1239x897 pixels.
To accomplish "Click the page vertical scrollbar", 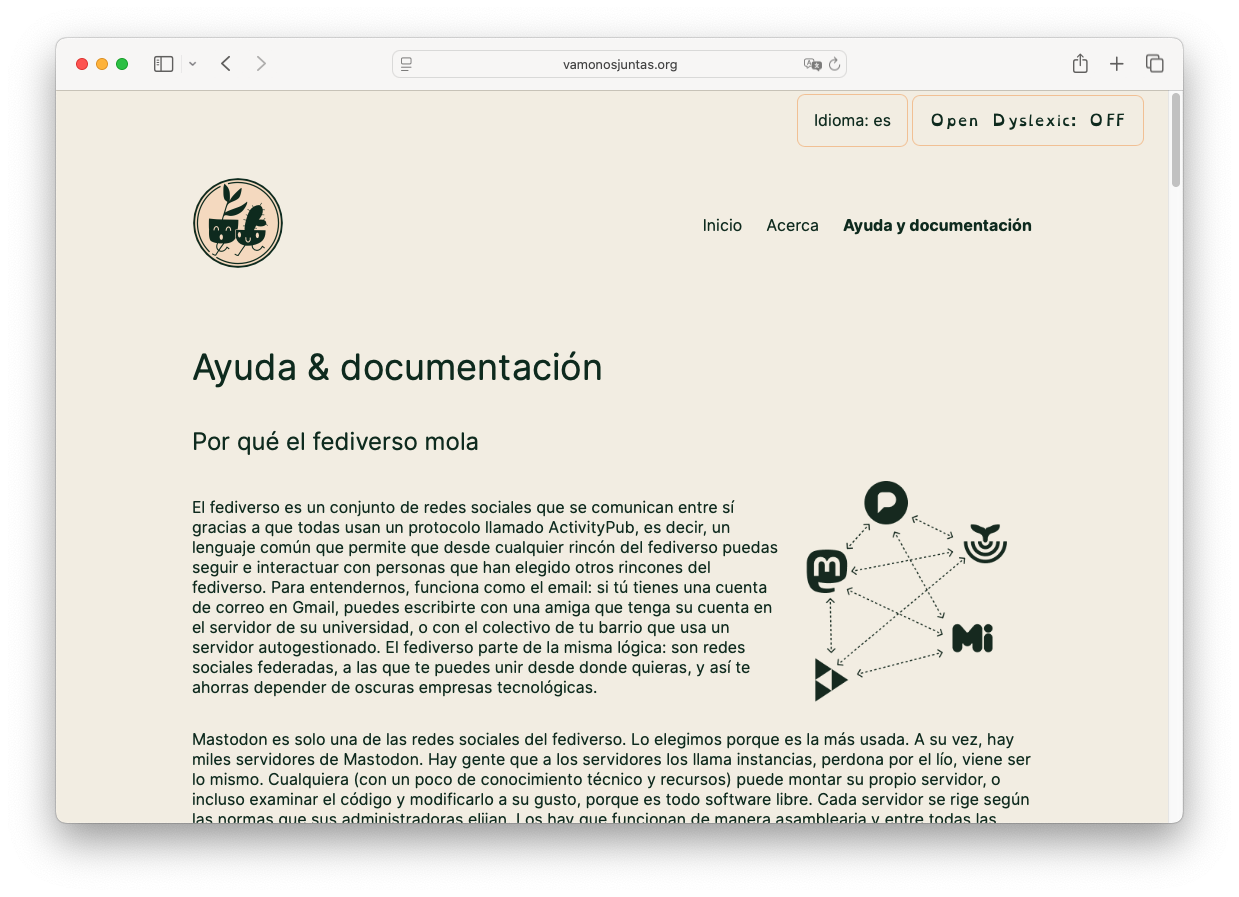I will [1175, 140].
